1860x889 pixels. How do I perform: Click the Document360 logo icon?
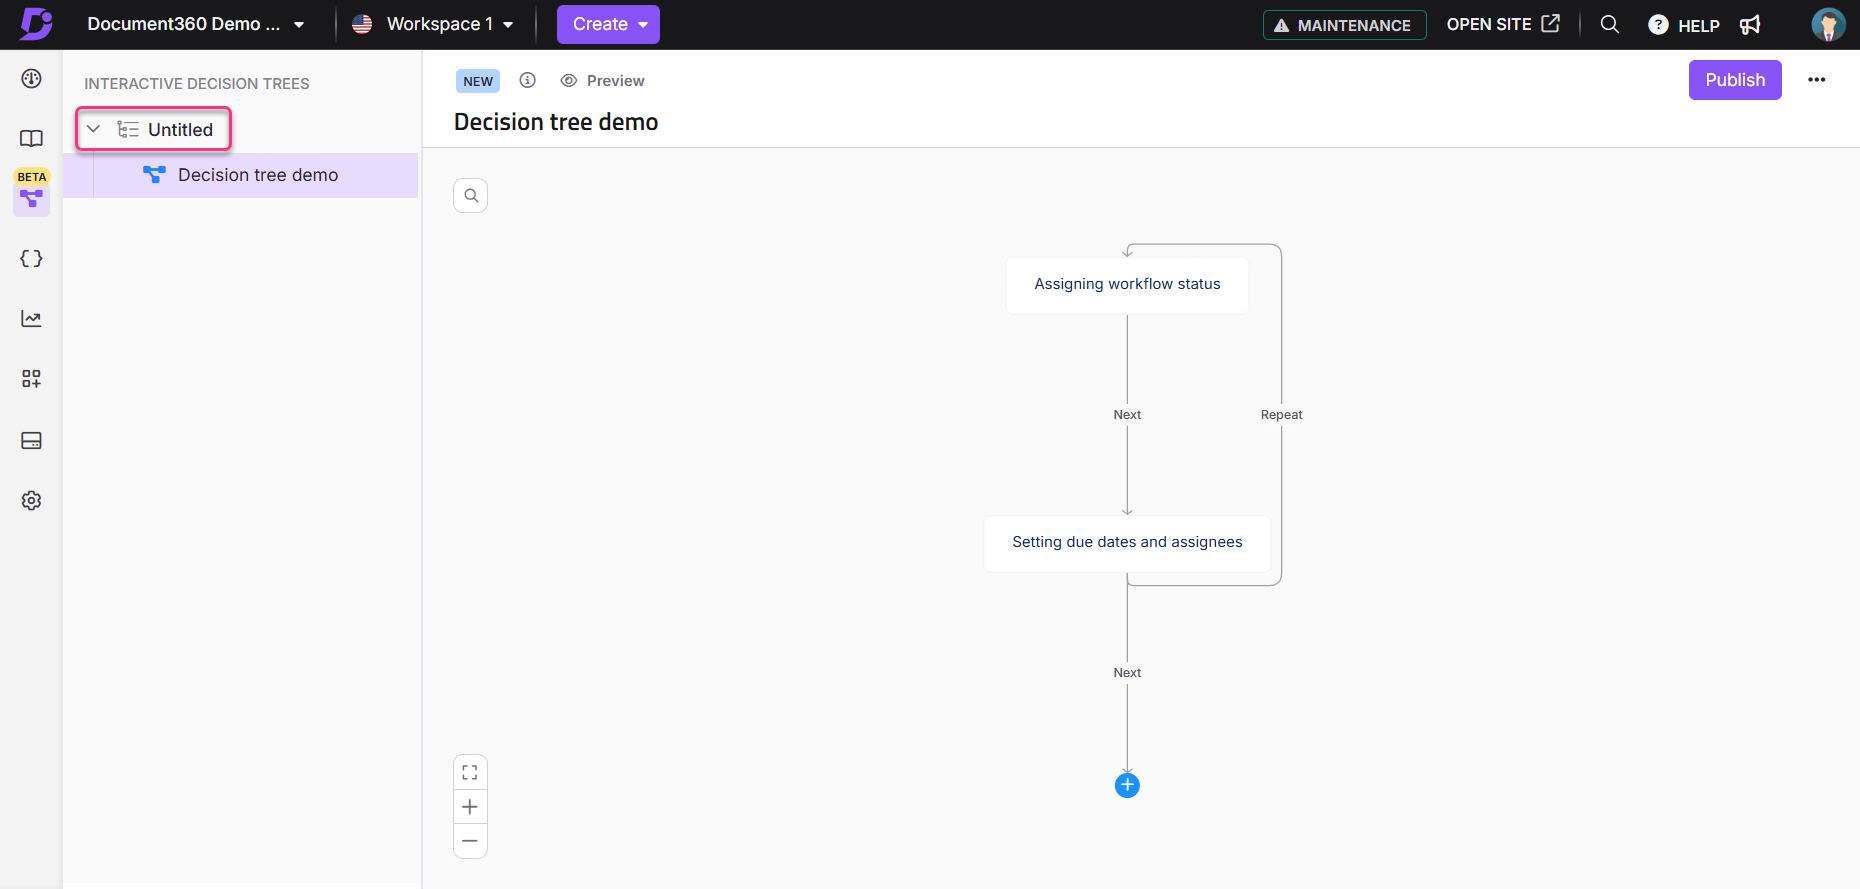[36, 24]
